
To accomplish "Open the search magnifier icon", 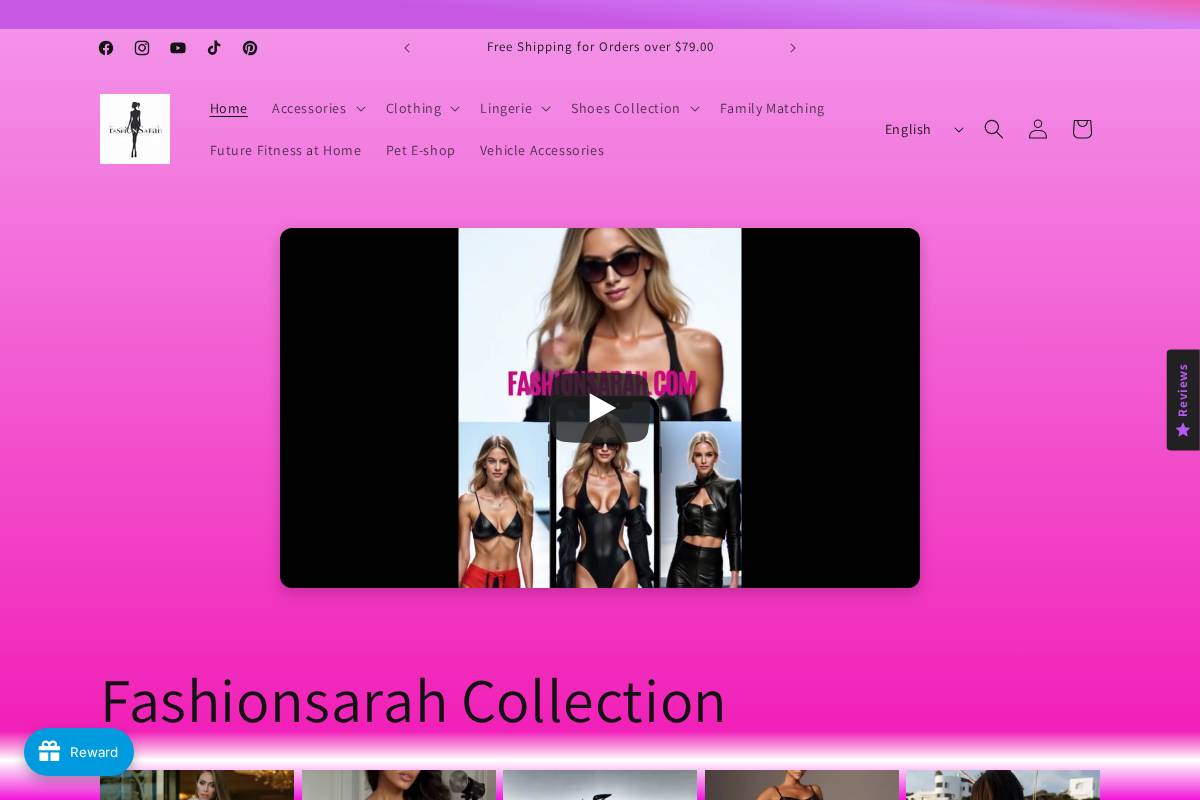I will pos(994,129).
